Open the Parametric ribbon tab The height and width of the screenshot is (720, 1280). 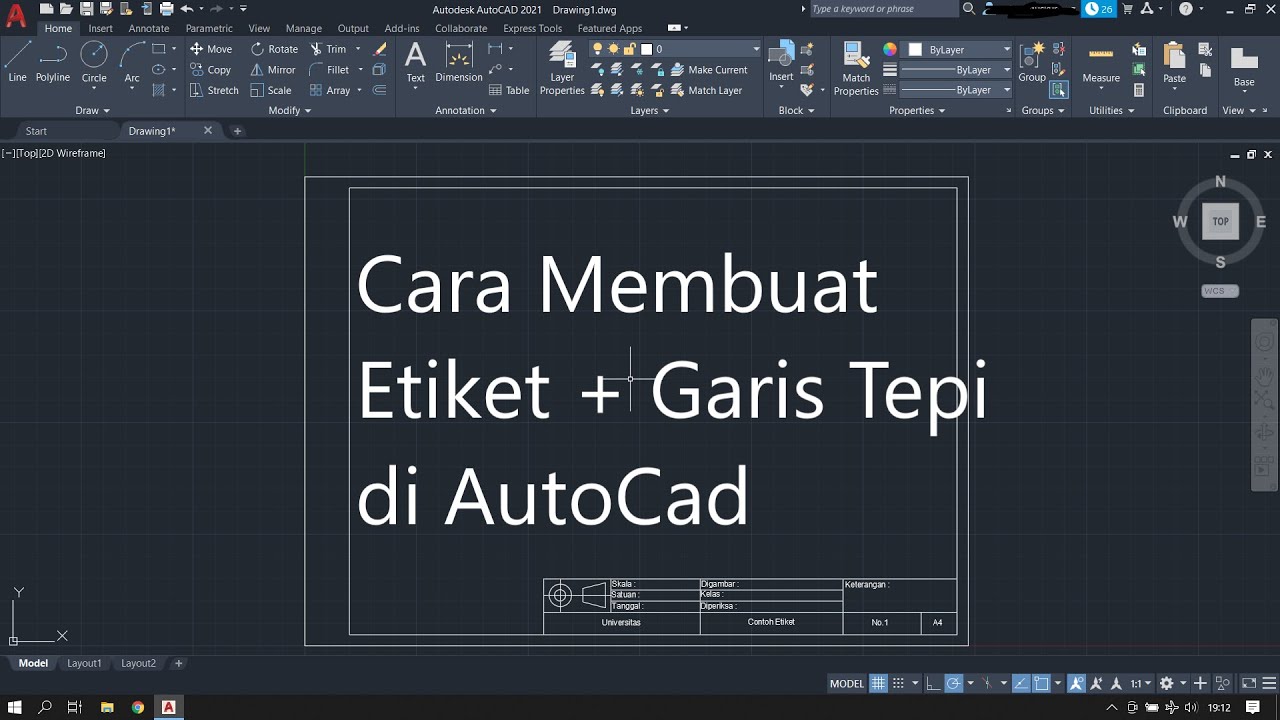click(209, 28)
